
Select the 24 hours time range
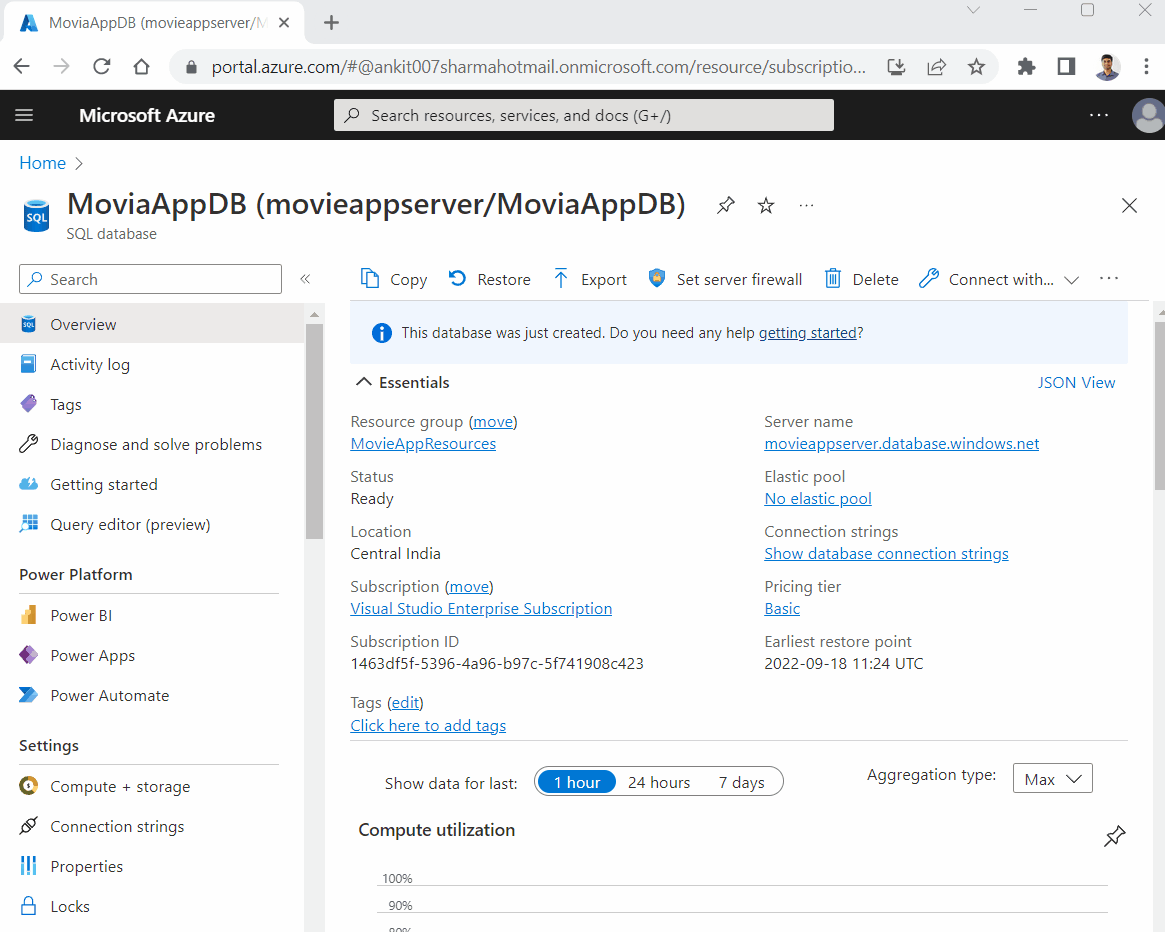pyautogui.click(x=658, y=782)
